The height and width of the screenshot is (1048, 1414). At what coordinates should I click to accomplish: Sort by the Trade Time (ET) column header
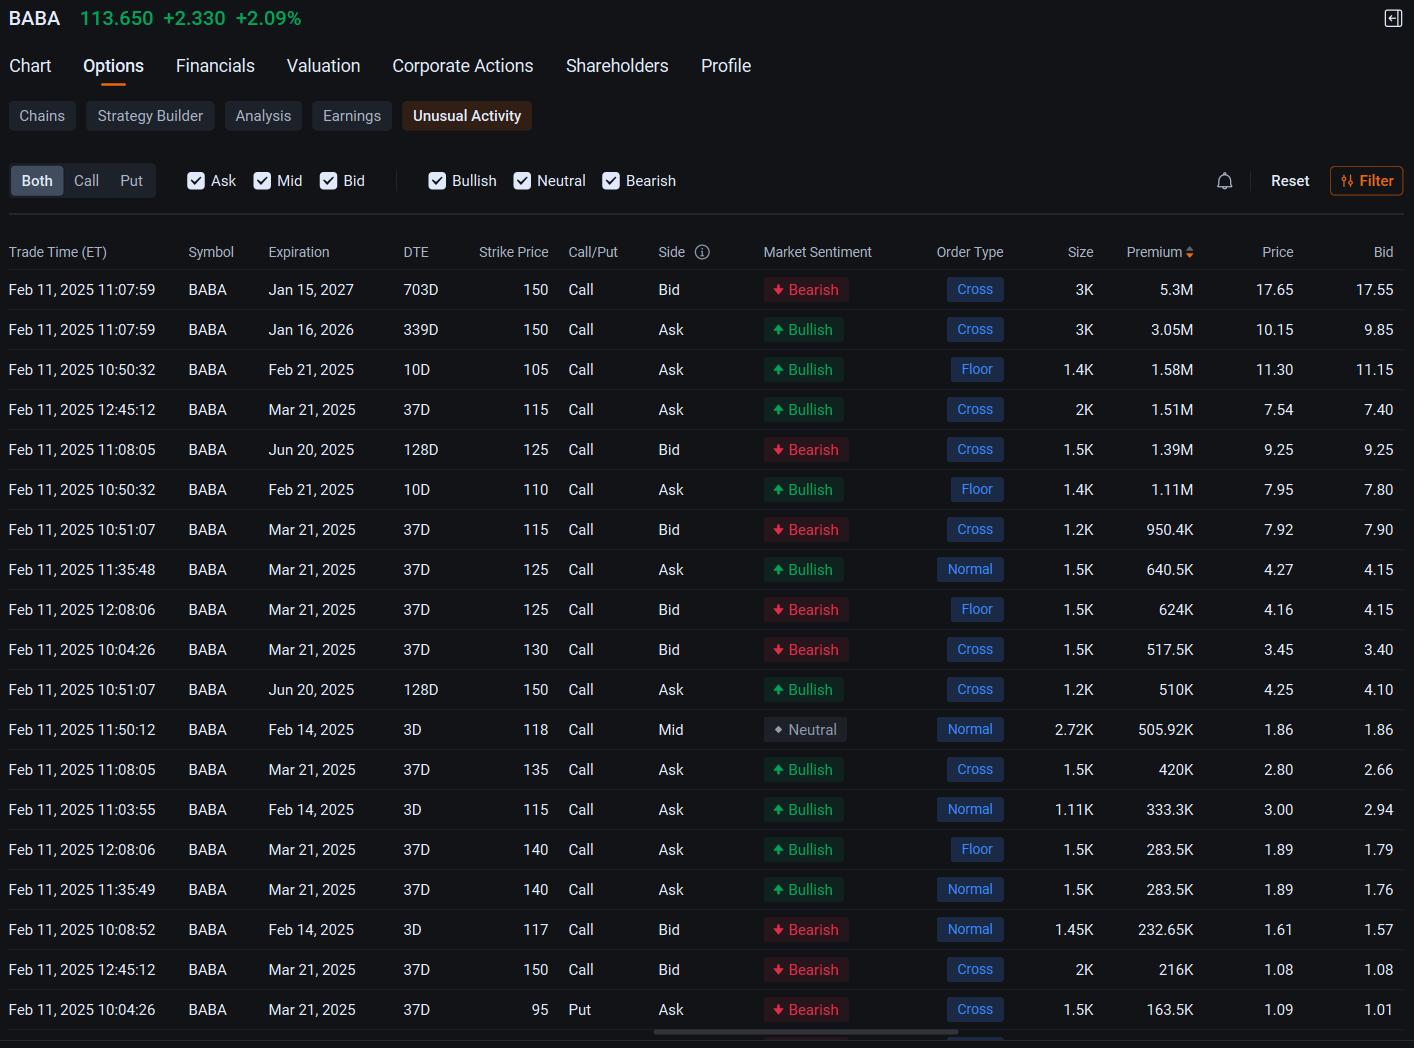point(58,252)
